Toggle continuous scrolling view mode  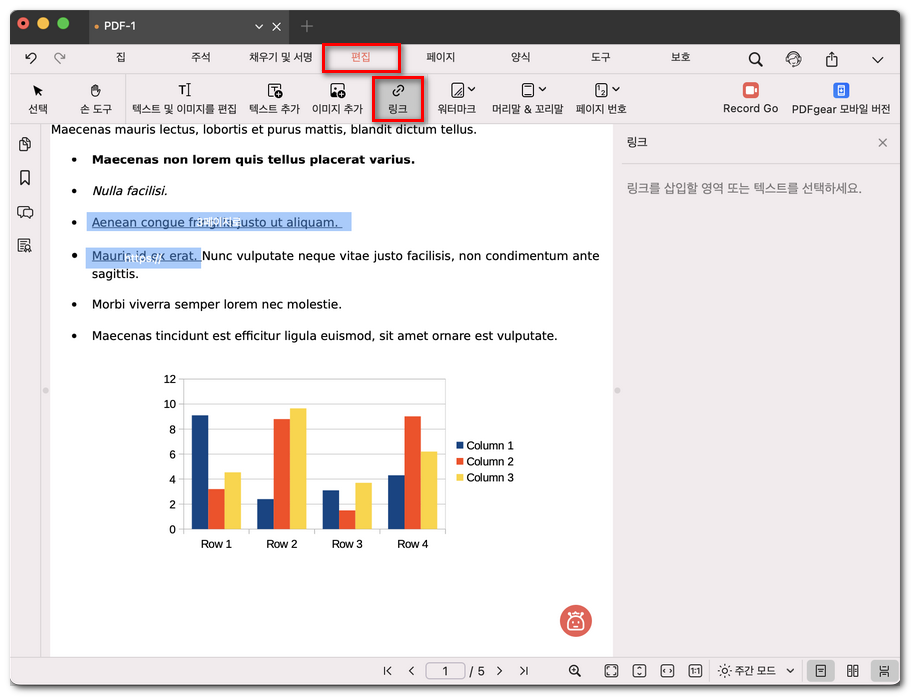883,671
